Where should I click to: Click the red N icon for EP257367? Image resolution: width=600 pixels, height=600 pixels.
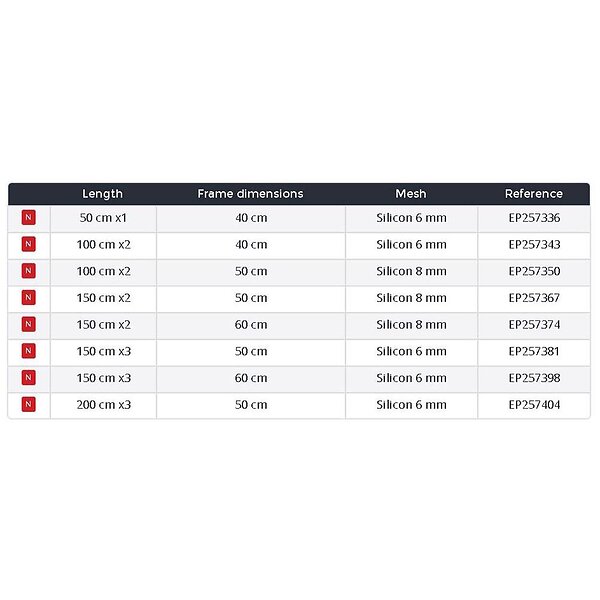pyautogui.click(x=28, y=298)
